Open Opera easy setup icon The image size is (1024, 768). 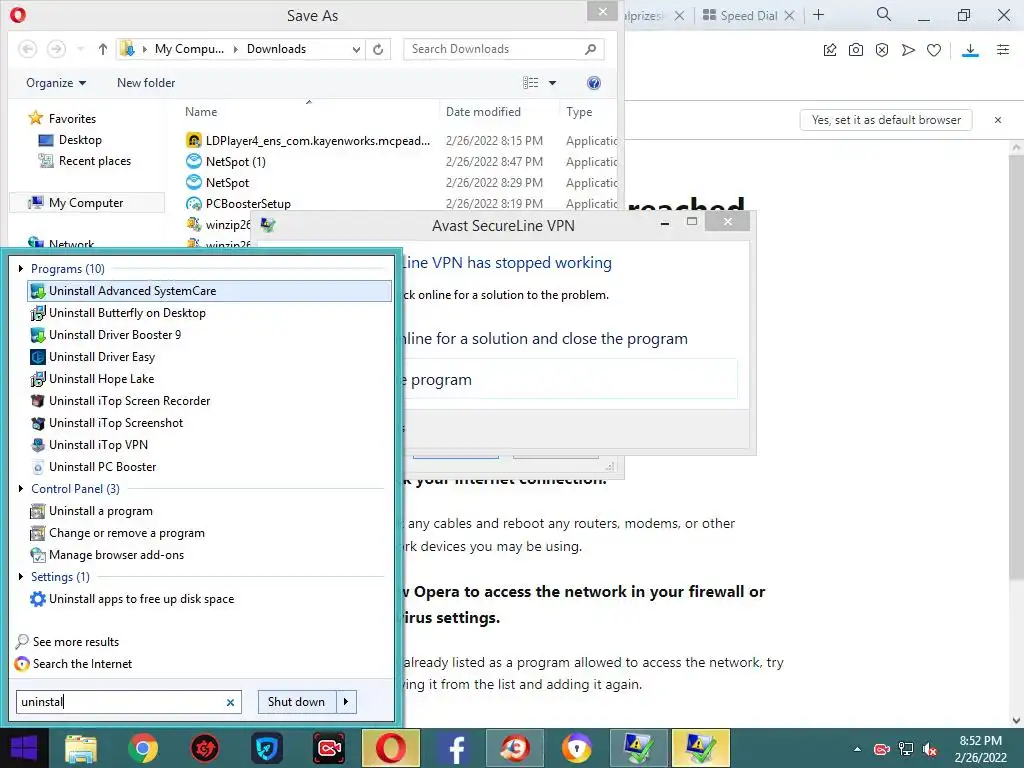tap(1003, 50)
